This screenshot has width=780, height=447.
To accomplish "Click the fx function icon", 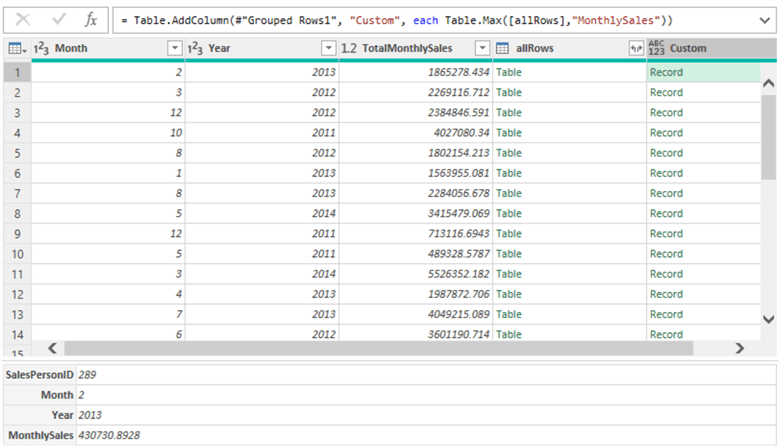I will click(90, 19).
